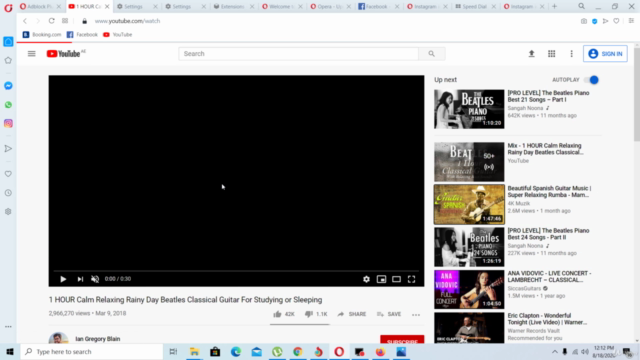Open Booking.com bookmark

tap(42, 35)
